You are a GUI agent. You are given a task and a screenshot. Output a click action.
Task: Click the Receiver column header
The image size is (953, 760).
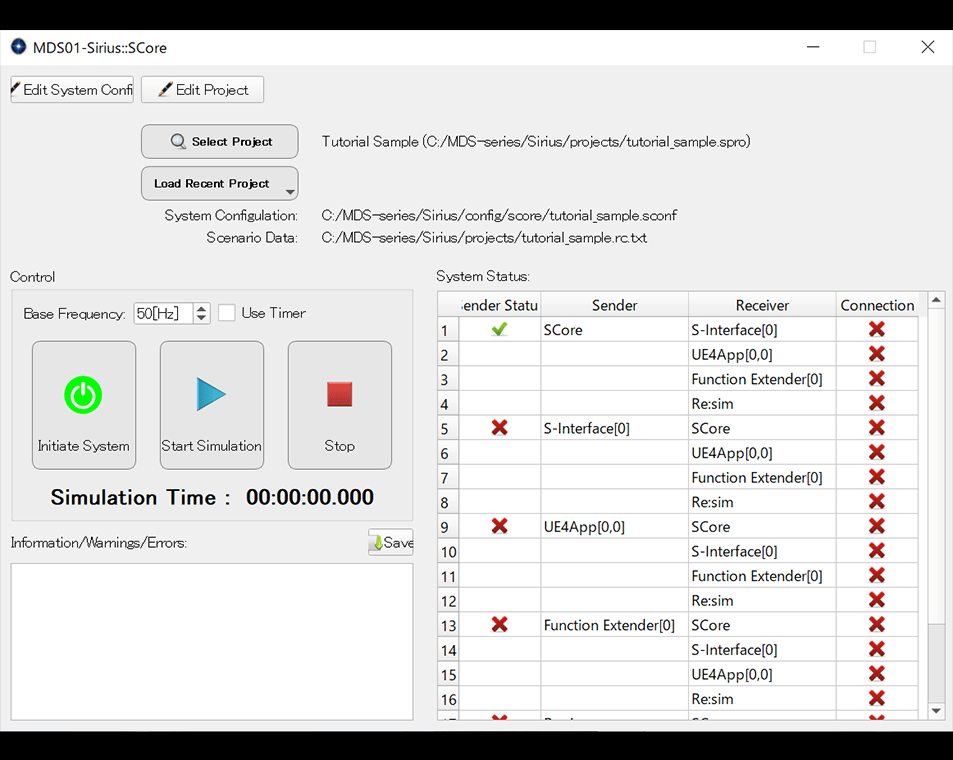pyautogui.click(x=762, y=305)
